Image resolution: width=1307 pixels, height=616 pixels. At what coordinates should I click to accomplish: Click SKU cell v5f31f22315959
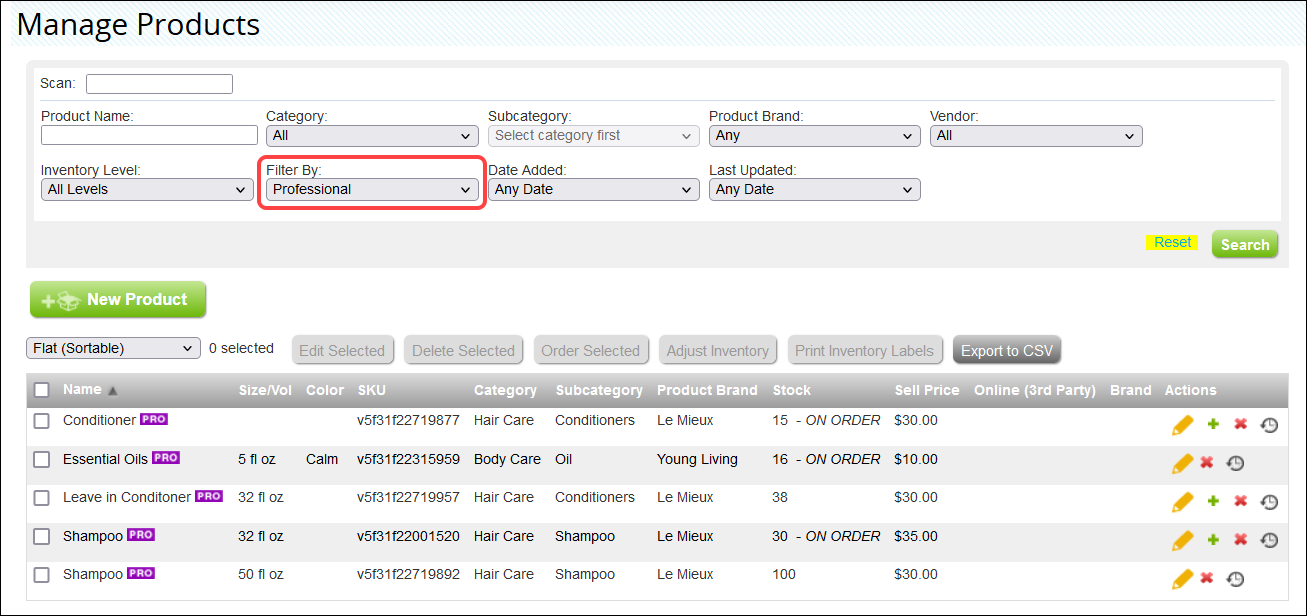click(x=408, y=459)
